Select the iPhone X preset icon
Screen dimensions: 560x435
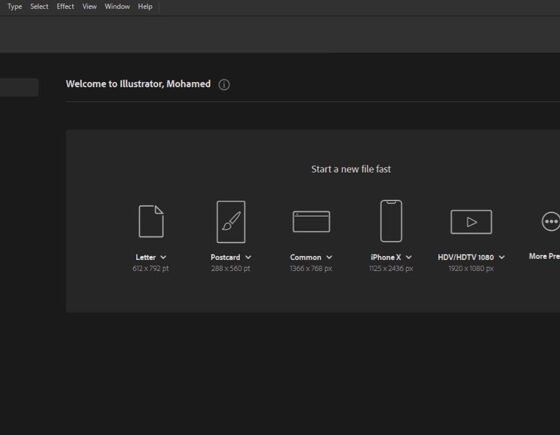(391, 221)
